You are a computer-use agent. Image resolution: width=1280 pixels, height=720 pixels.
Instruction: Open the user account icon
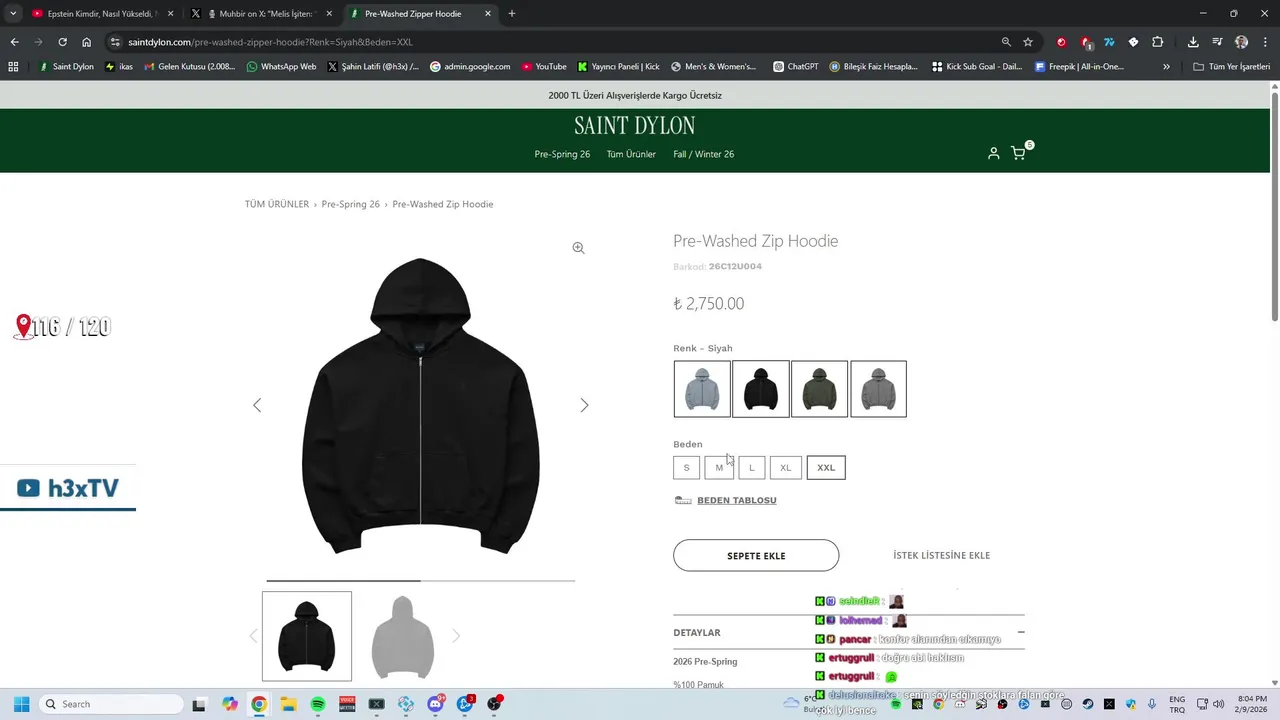[x=993, y=153]
